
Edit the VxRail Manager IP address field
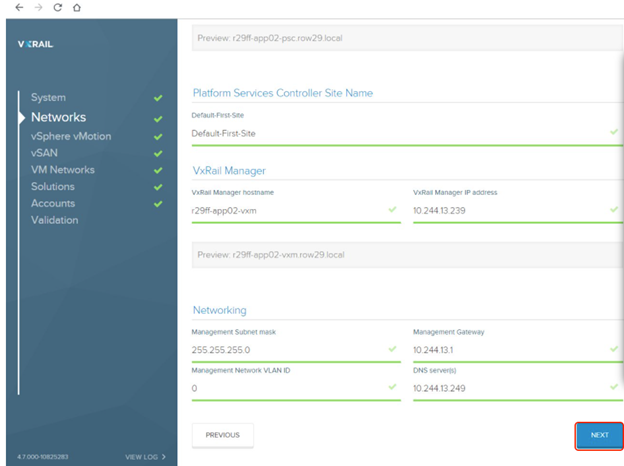[518, 211]
